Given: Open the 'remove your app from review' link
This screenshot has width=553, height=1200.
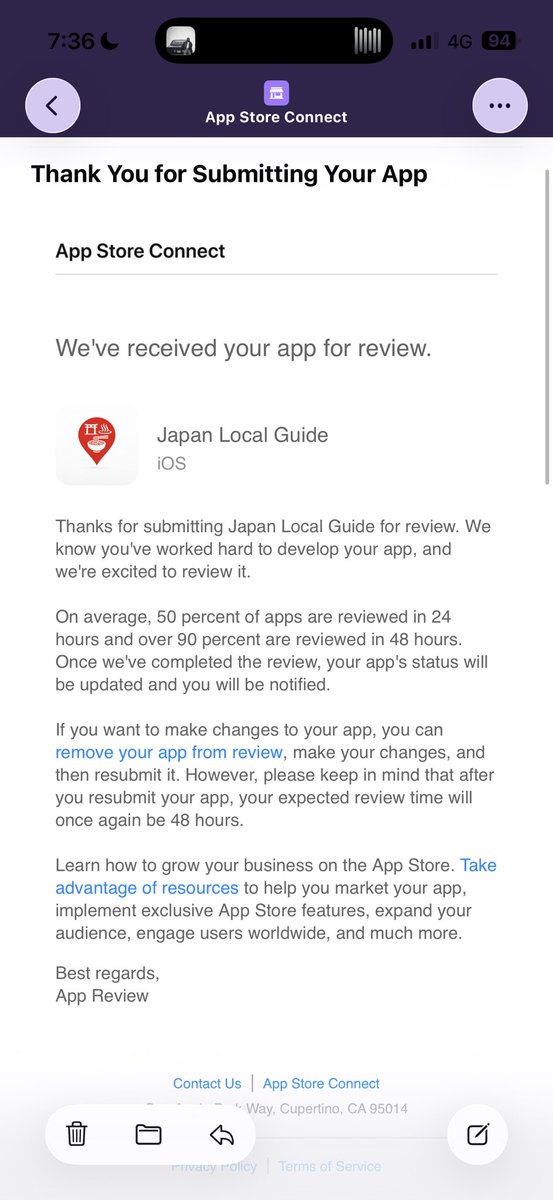Looking at the screenshot, I should [169, 751].
